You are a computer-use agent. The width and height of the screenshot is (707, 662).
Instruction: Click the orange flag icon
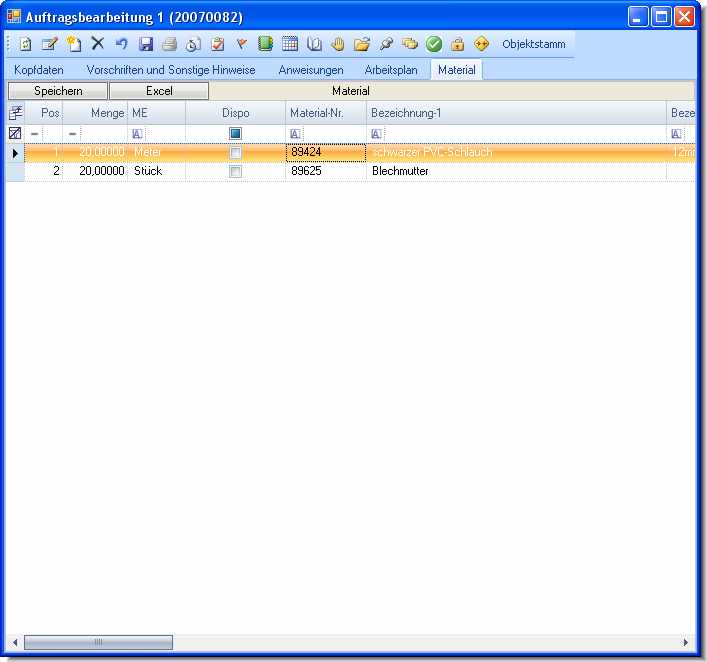click(x=242, y=44)
